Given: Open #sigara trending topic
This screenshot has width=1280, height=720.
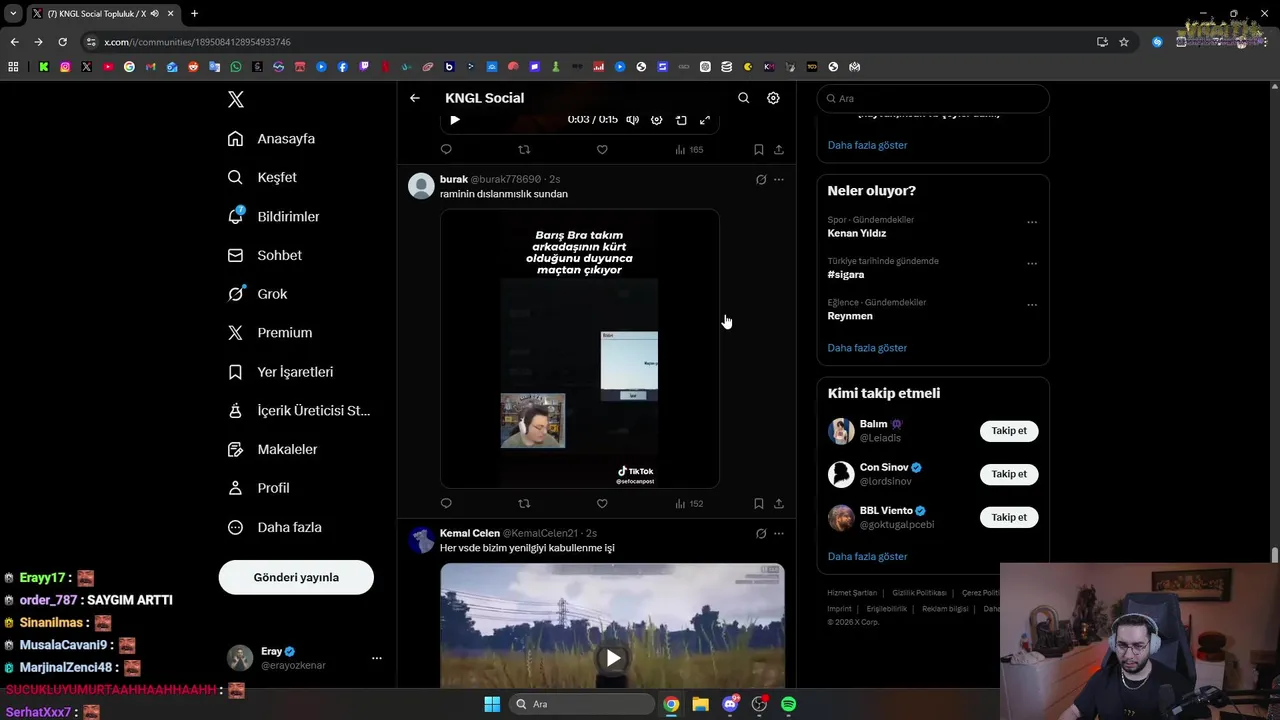Looking at the screenshot, I should 846,274.
